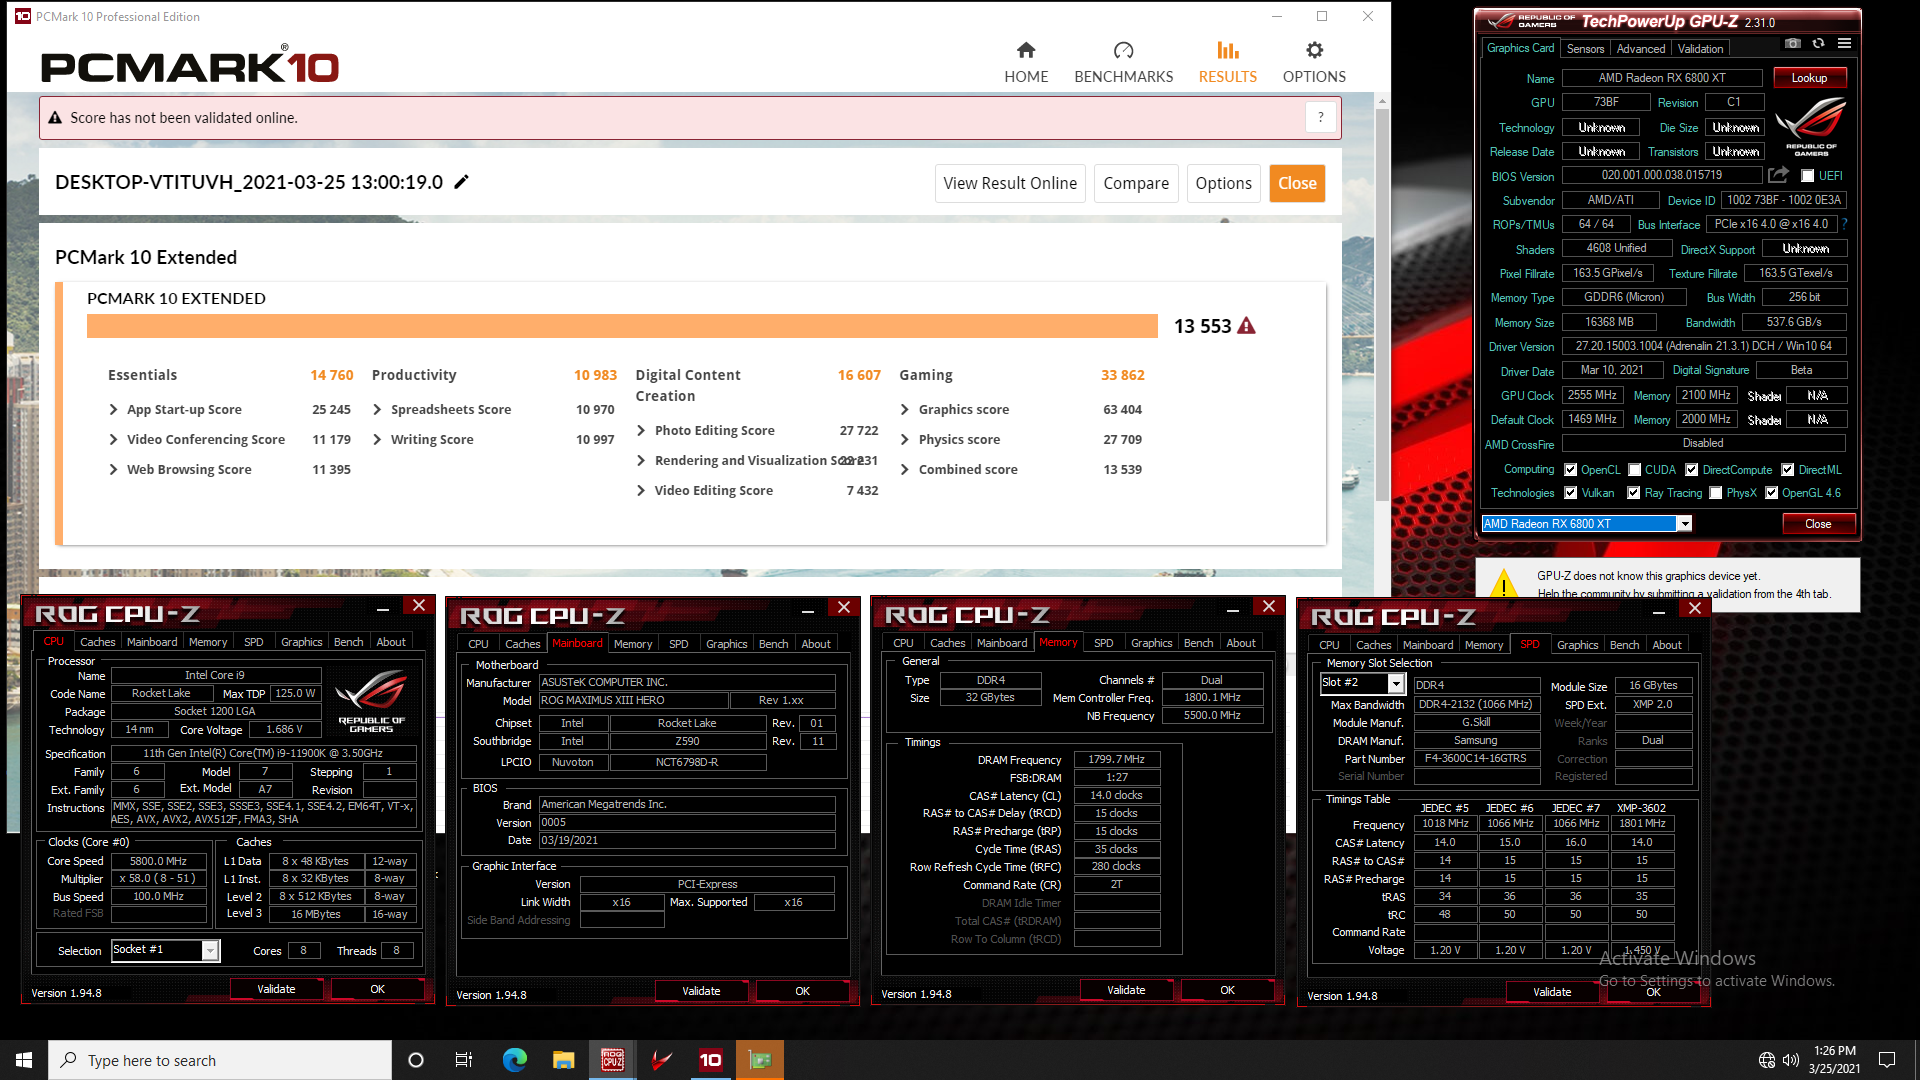Open the OPTIONS gear icon

click(x=1314, y=50)
